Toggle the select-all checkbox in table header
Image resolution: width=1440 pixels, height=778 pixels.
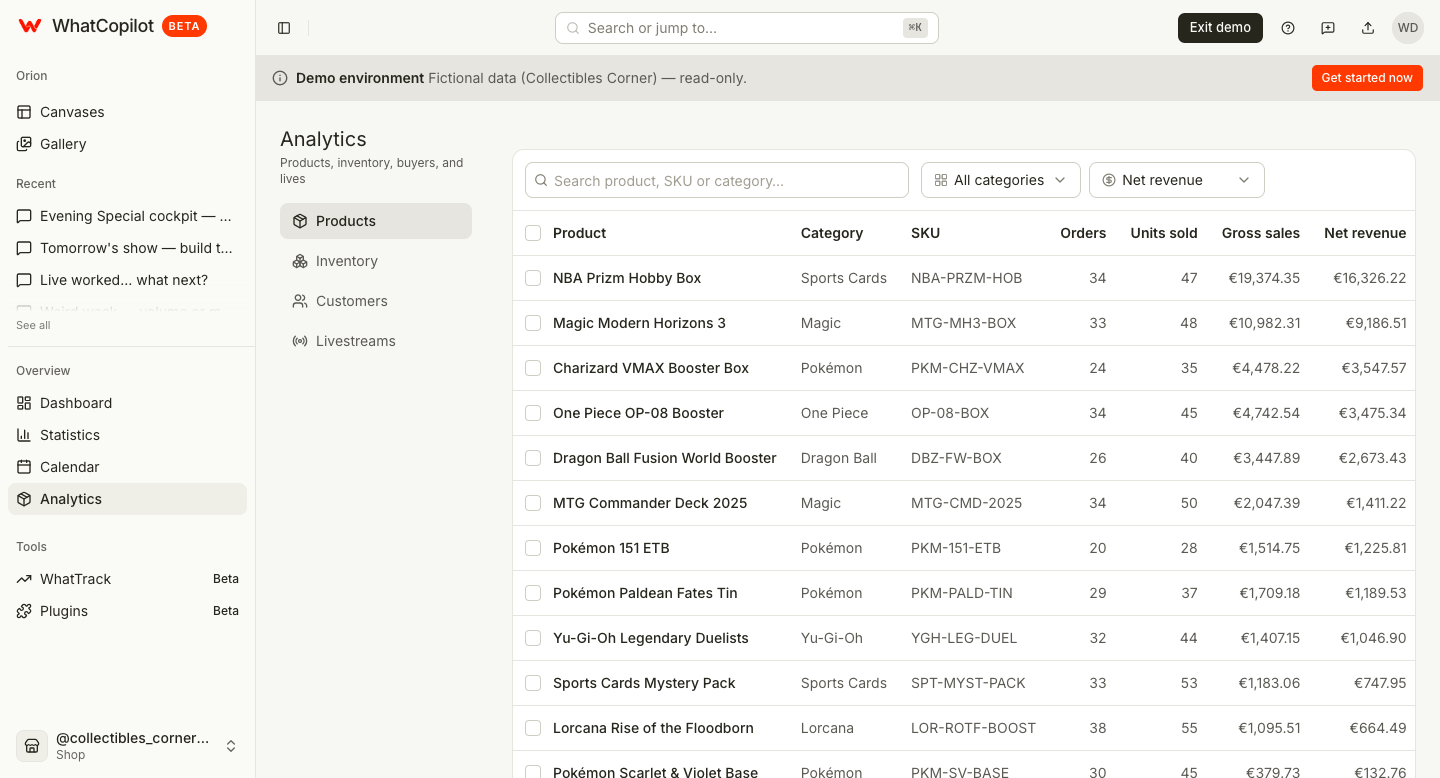533,233
